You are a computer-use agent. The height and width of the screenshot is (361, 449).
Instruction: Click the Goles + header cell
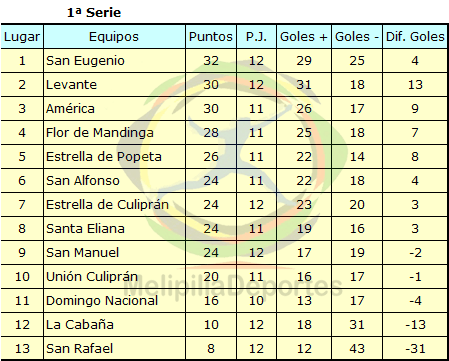pyautogui.click(x=304, y=37)
